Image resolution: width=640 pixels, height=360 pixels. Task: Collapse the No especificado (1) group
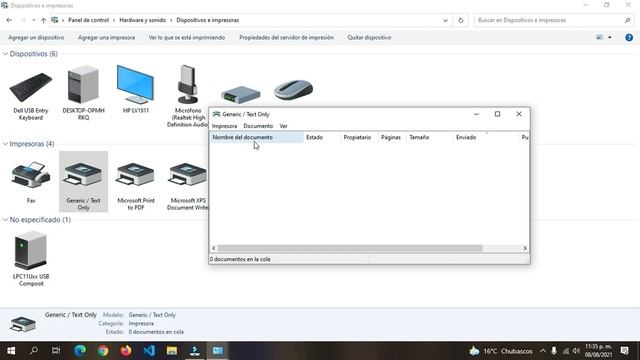tap(5, 220)
